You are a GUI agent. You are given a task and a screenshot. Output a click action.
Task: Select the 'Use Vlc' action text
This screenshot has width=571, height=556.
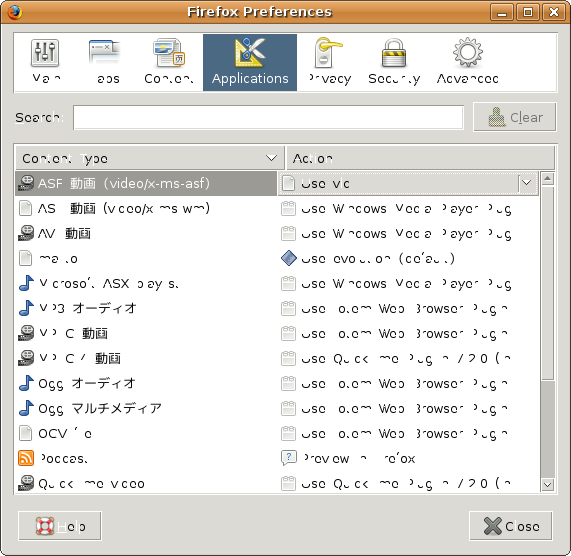pos(325,184)
